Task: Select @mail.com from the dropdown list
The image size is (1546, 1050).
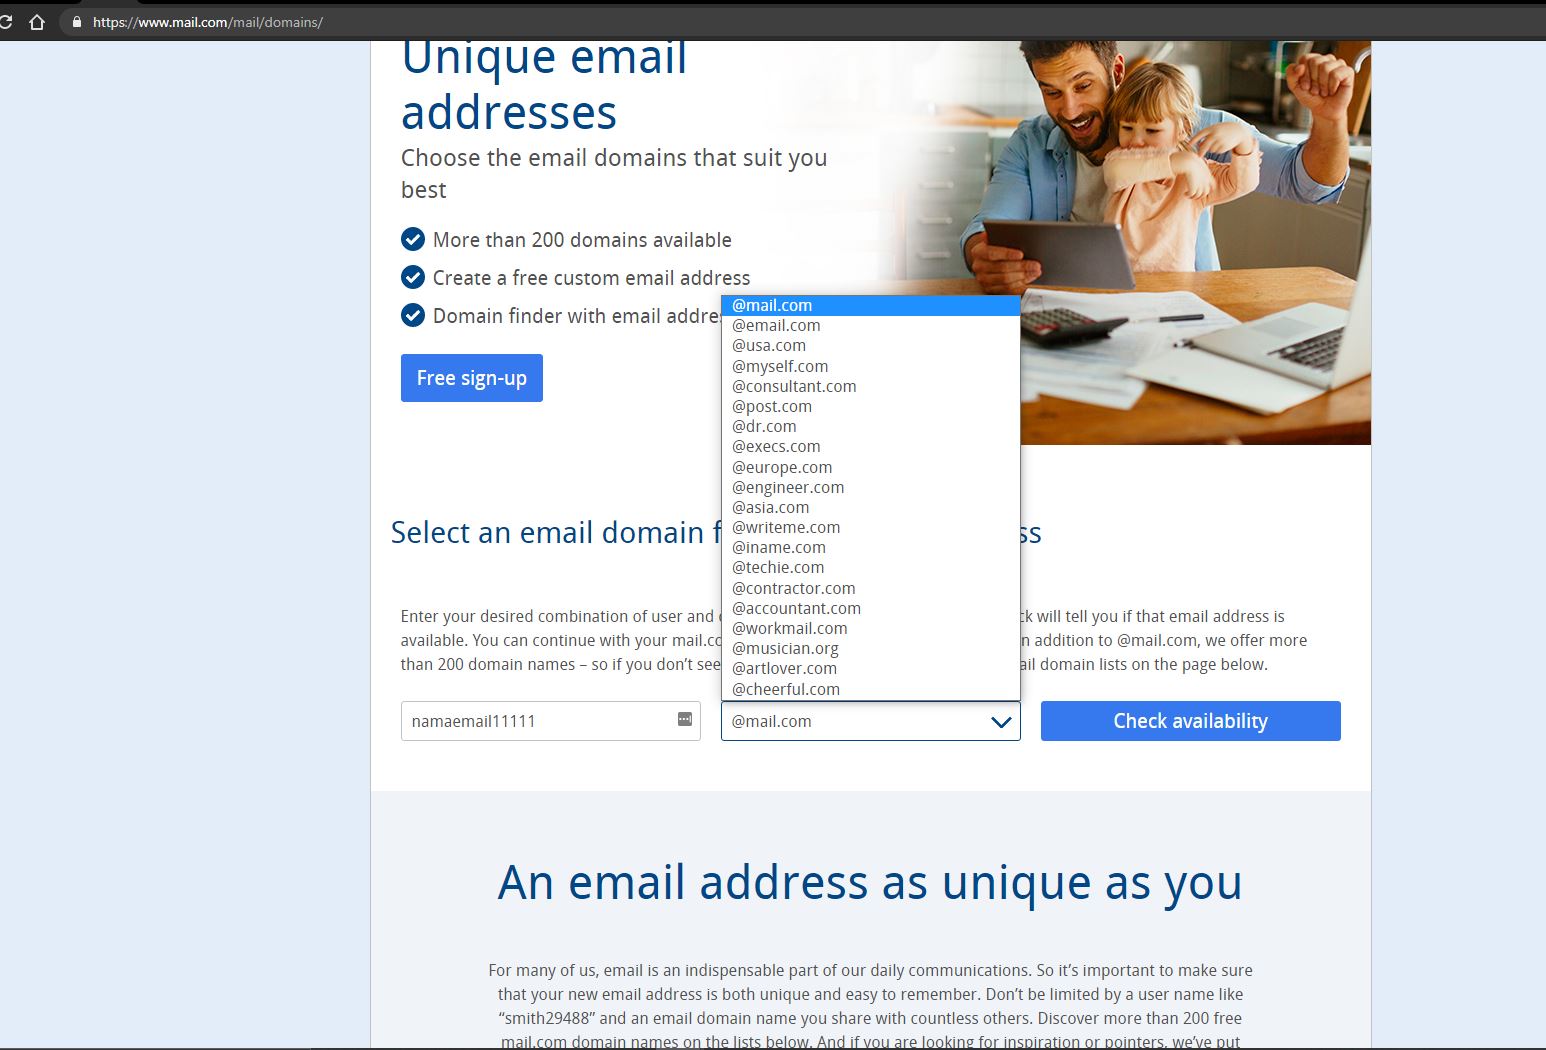Action: [870, 305]
